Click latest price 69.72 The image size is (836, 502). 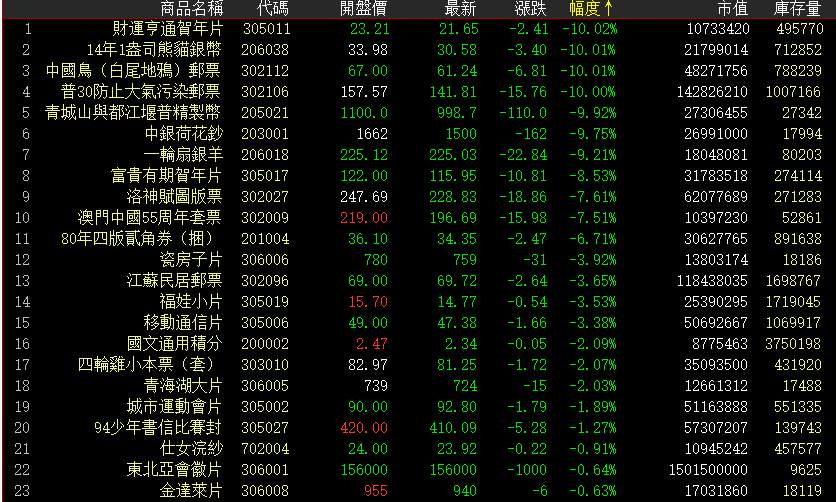tap(457, 281)
